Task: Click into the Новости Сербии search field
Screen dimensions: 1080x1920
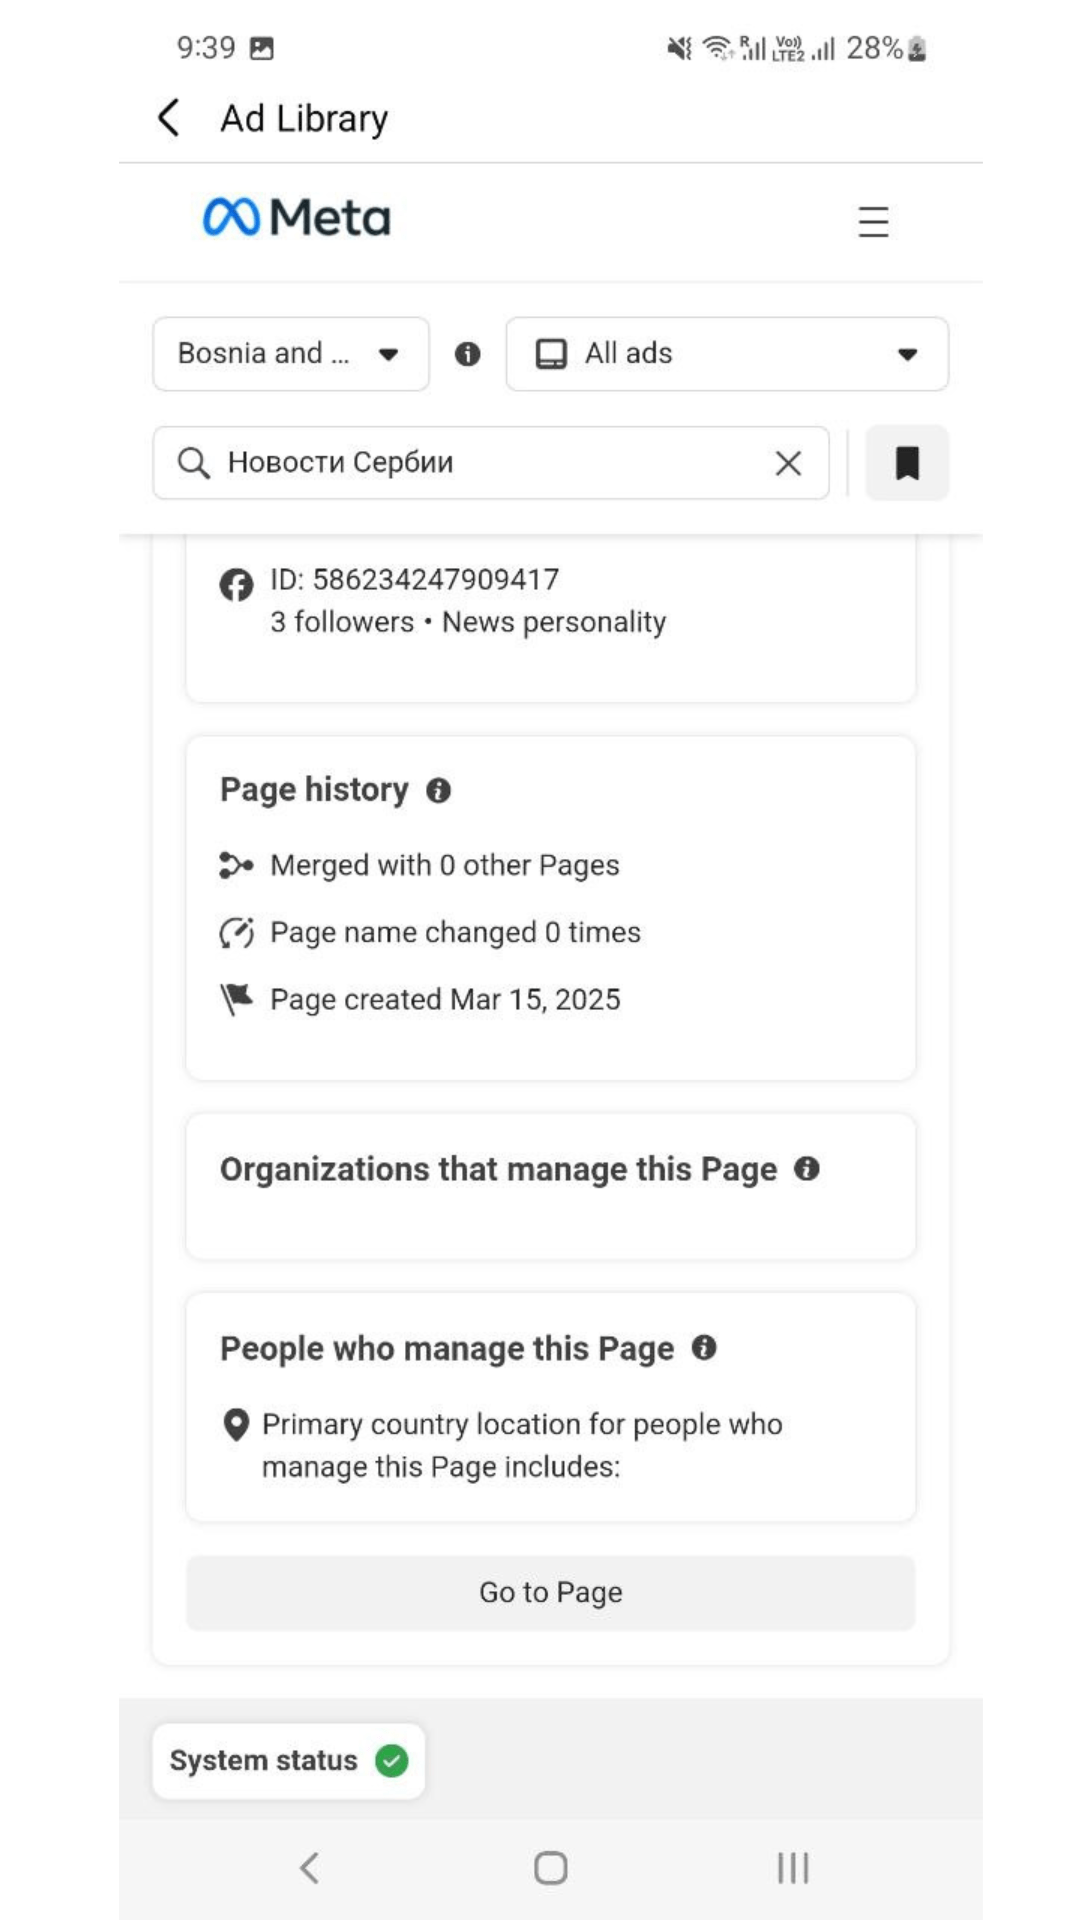Action: tap(491, 463)
